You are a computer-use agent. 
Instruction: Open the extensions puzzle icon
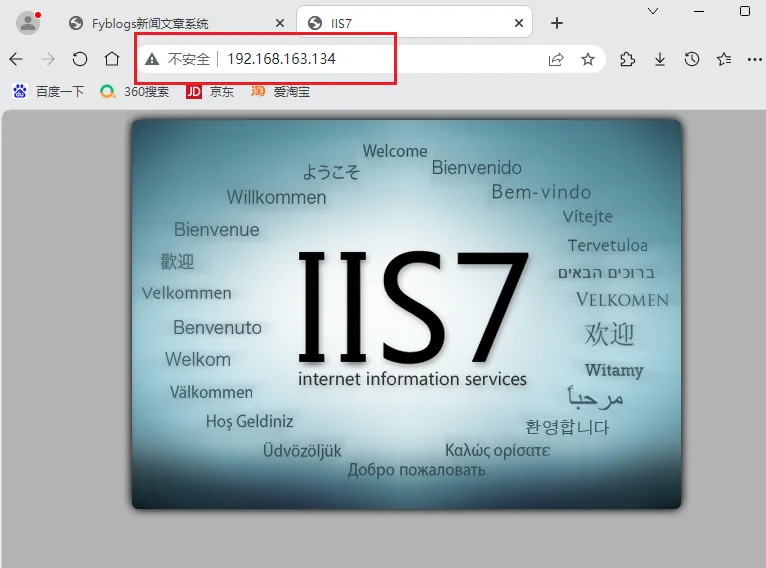point(627,60)
